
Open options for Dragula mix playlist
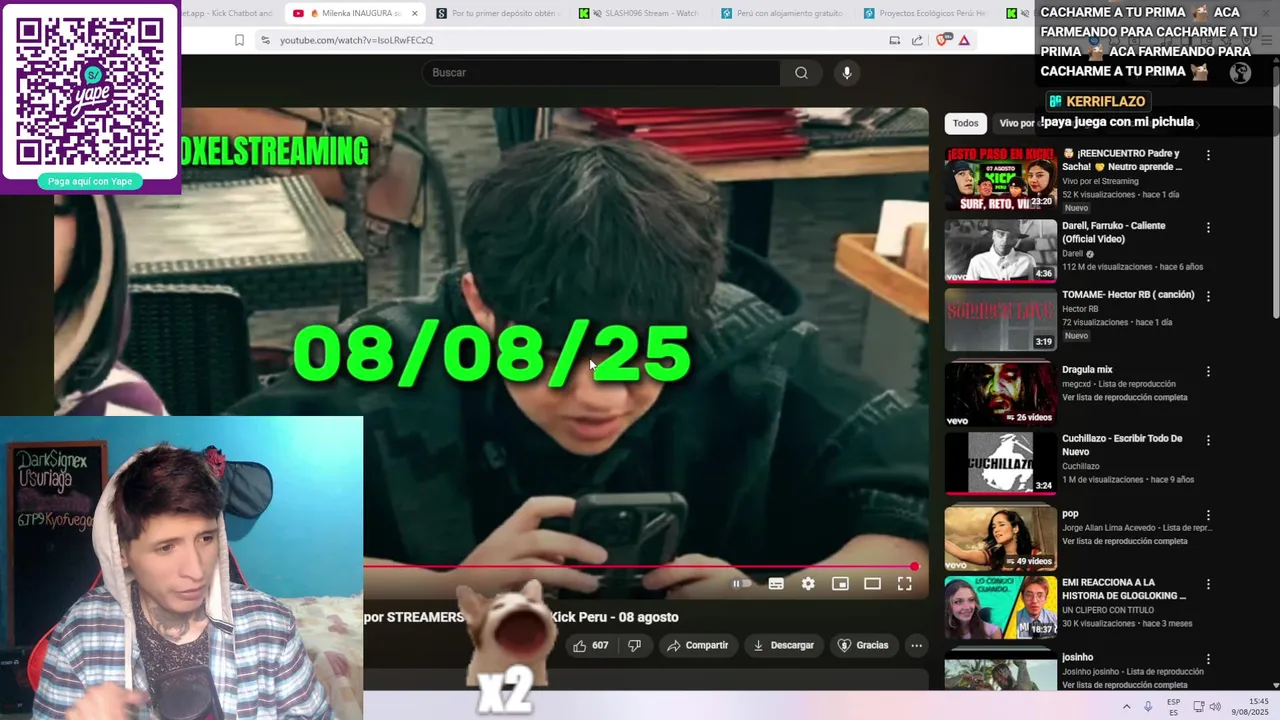[x=1208, y=371]
